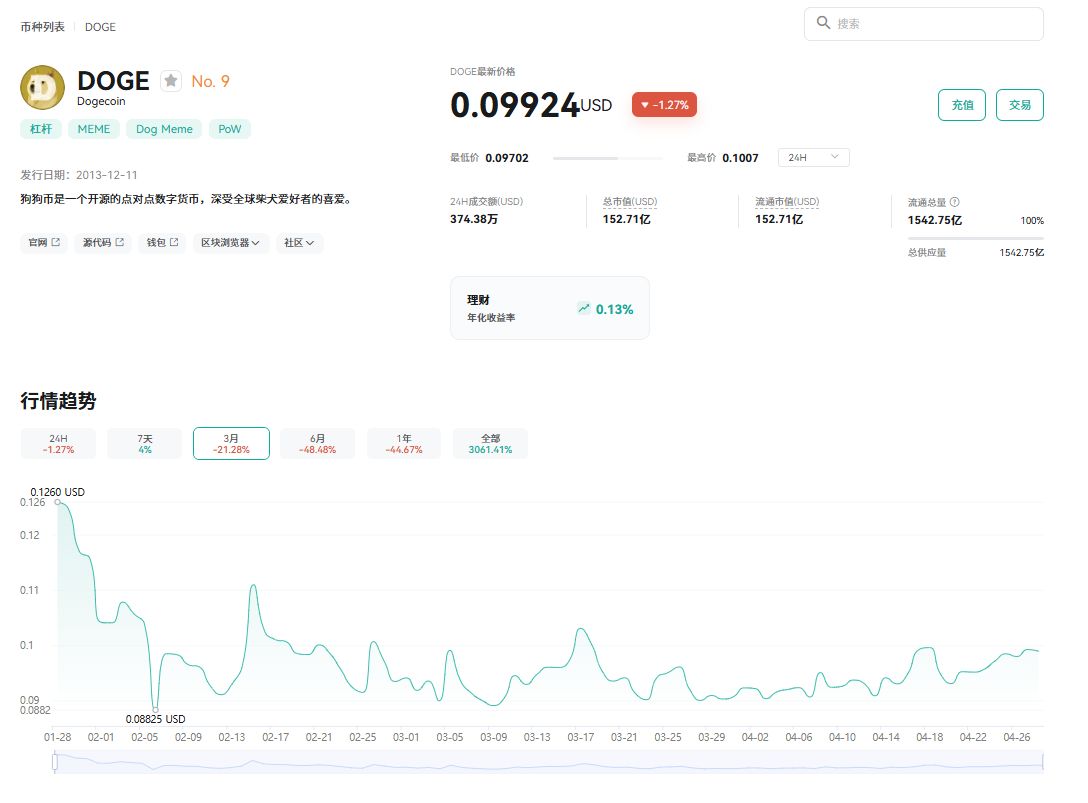Image resolution: width=1088 pixels, height=803 pixels.
Task: Click the Dogecoin coin logo
Action: pyautogui.click(x=42, y=87)
